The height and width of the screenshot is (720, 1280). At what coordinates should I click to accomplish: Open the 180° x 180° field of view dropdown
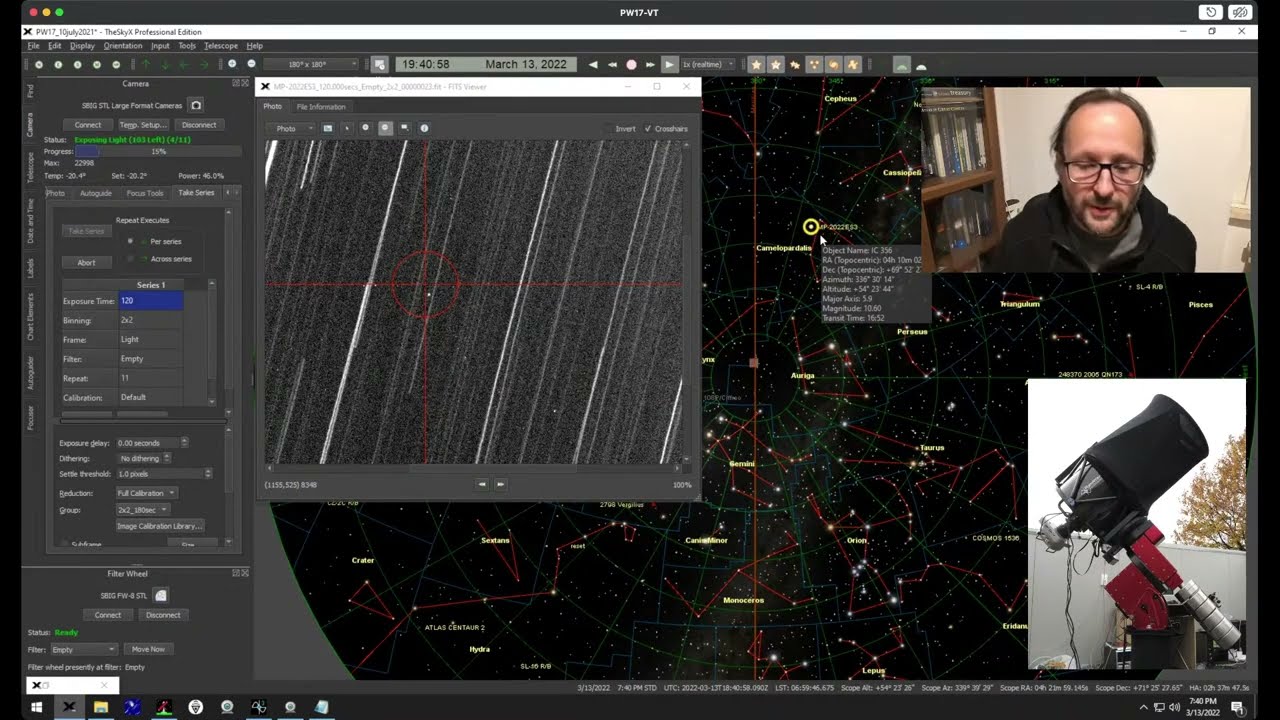tap(310, 64)
